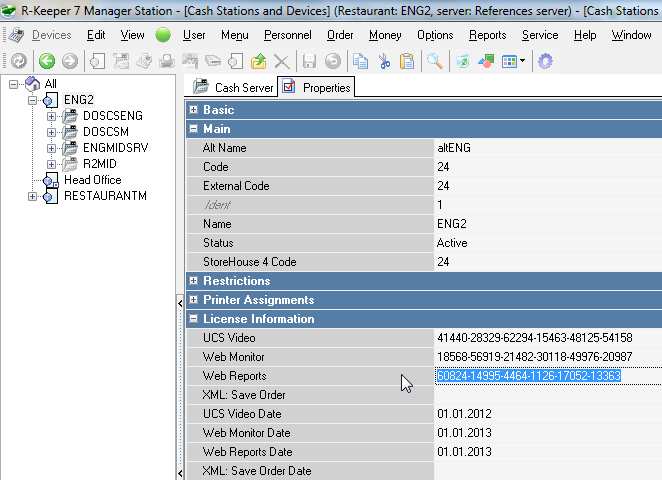Click the grid view toolbar icon
The image size is (662, 480).
coord(509,62)
